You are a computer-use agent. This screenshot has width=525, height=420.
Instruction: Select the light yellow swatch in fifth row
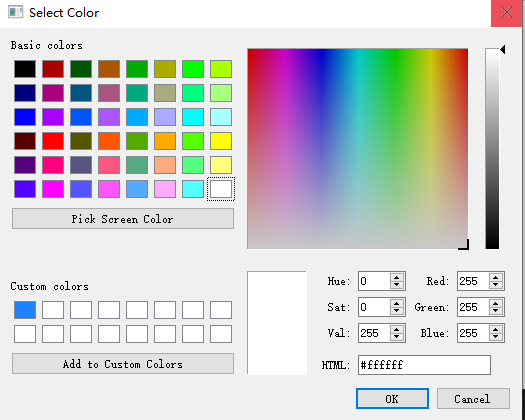(x=221, y=165)
